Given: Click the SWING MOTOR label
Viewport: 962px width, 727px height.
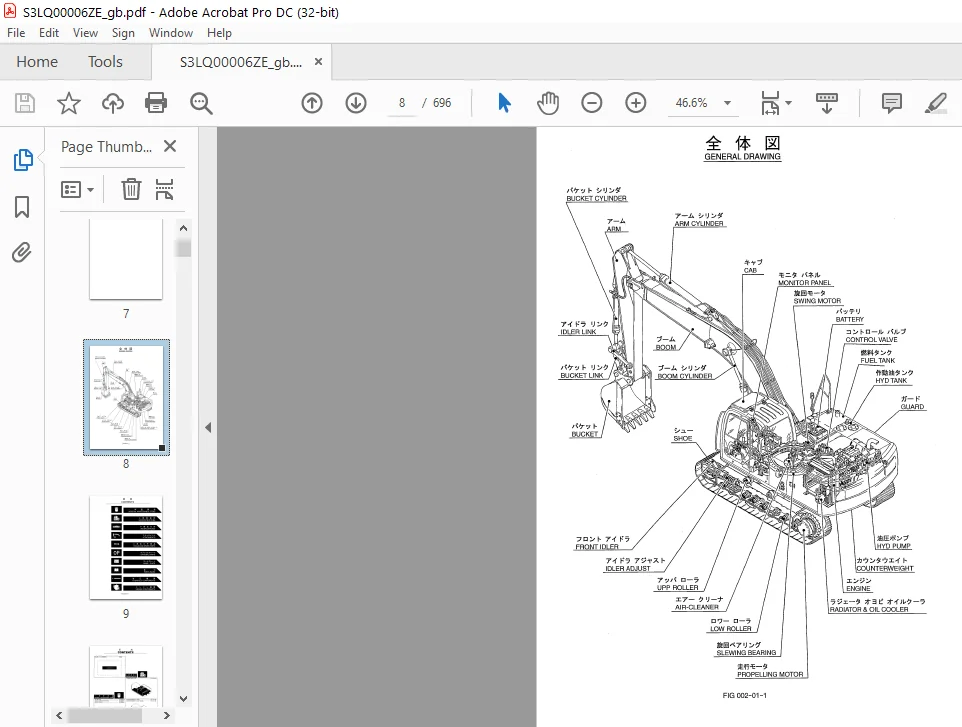Looking at the screenshot, I should tap(817, 301).
